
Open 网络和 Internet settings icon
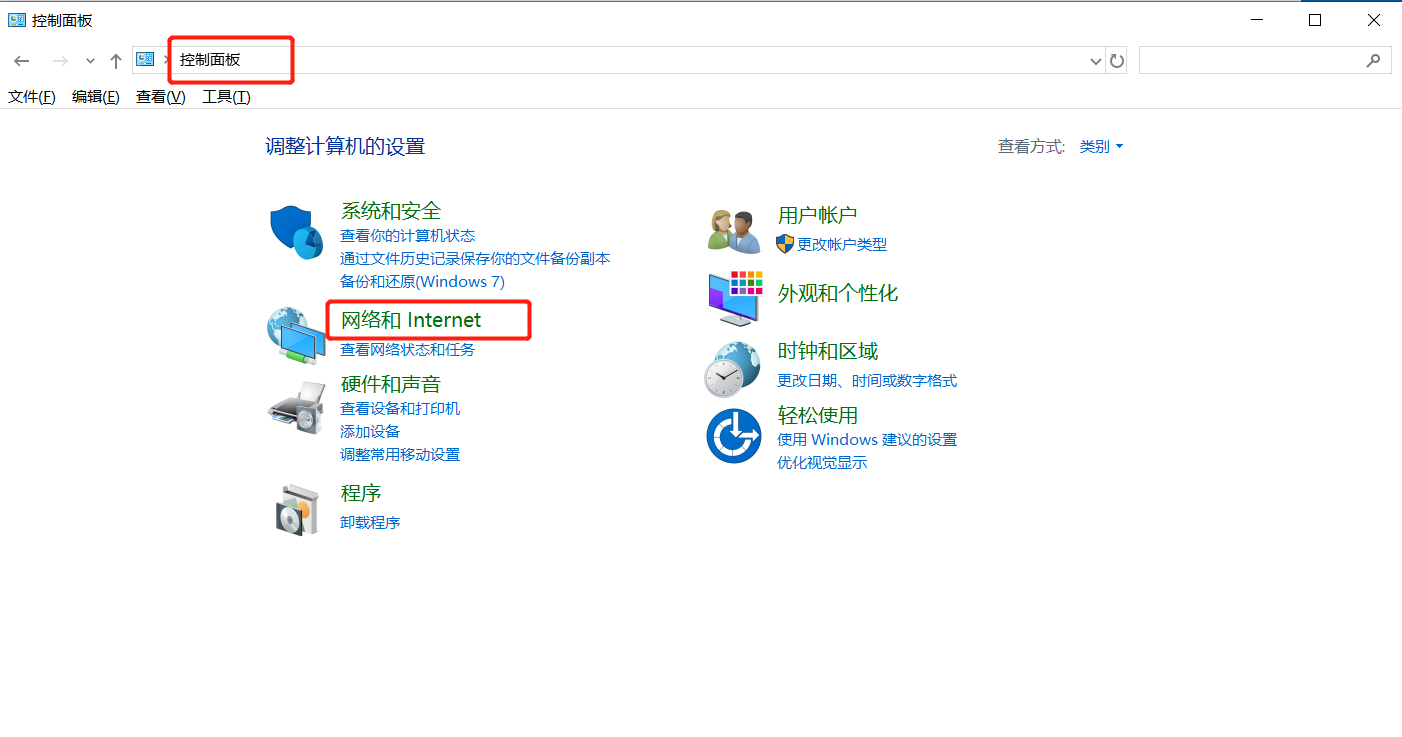point(296,329)
